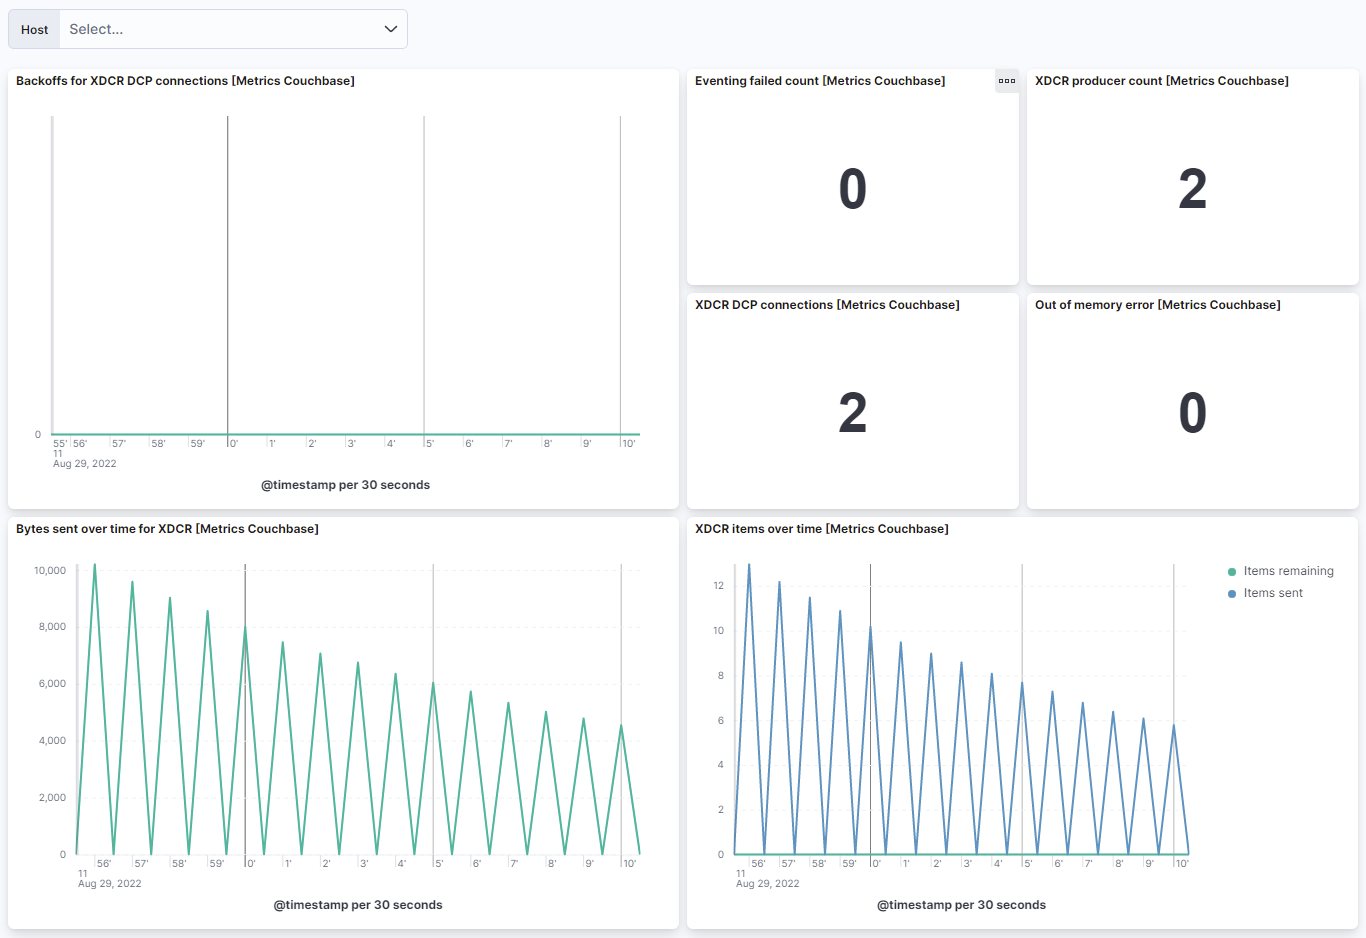Toggle the Host filter pill

33,29
